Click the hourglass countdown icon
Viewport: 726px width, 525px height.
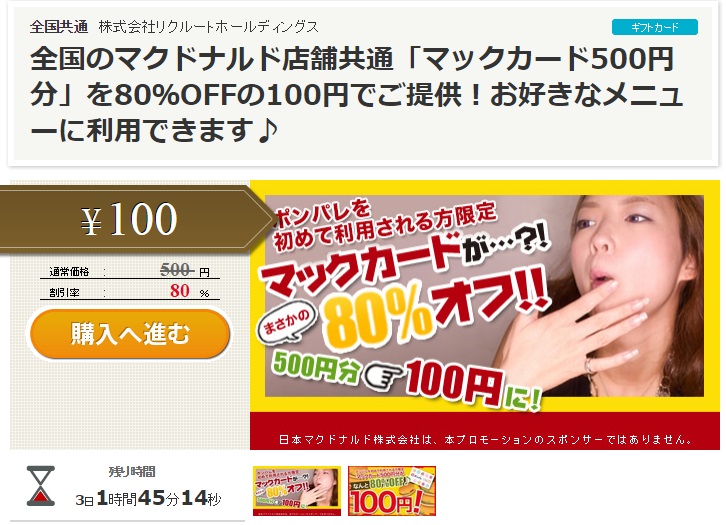[41, 486]
